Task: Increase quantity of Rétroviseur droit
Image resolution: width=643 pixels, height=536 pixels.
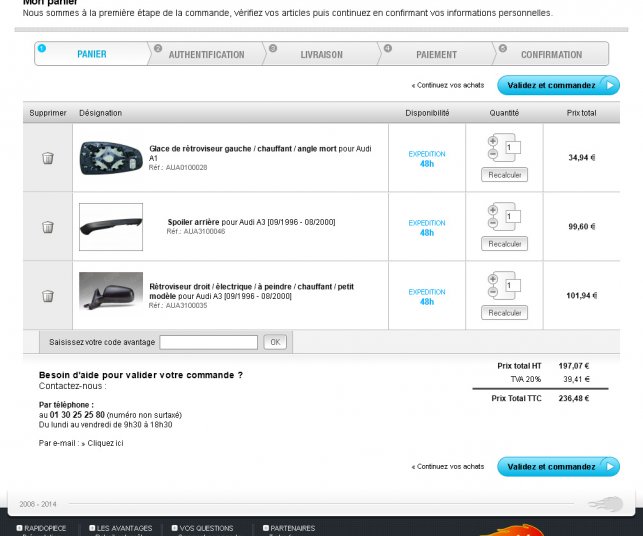Action: click(493, 279)
